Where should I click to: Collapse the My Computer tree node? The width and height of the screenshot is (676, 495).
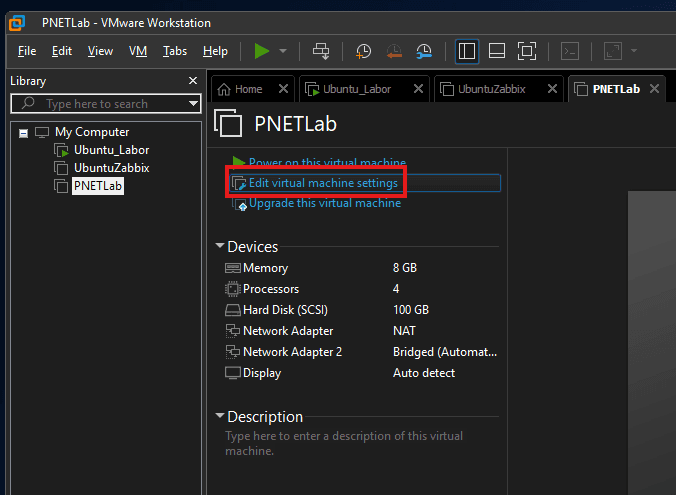23,133
